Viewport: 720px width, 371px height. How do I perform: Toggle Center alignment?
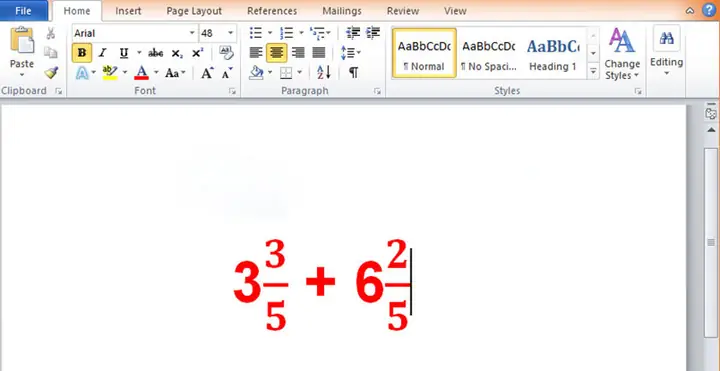click(x=276, y=53)
